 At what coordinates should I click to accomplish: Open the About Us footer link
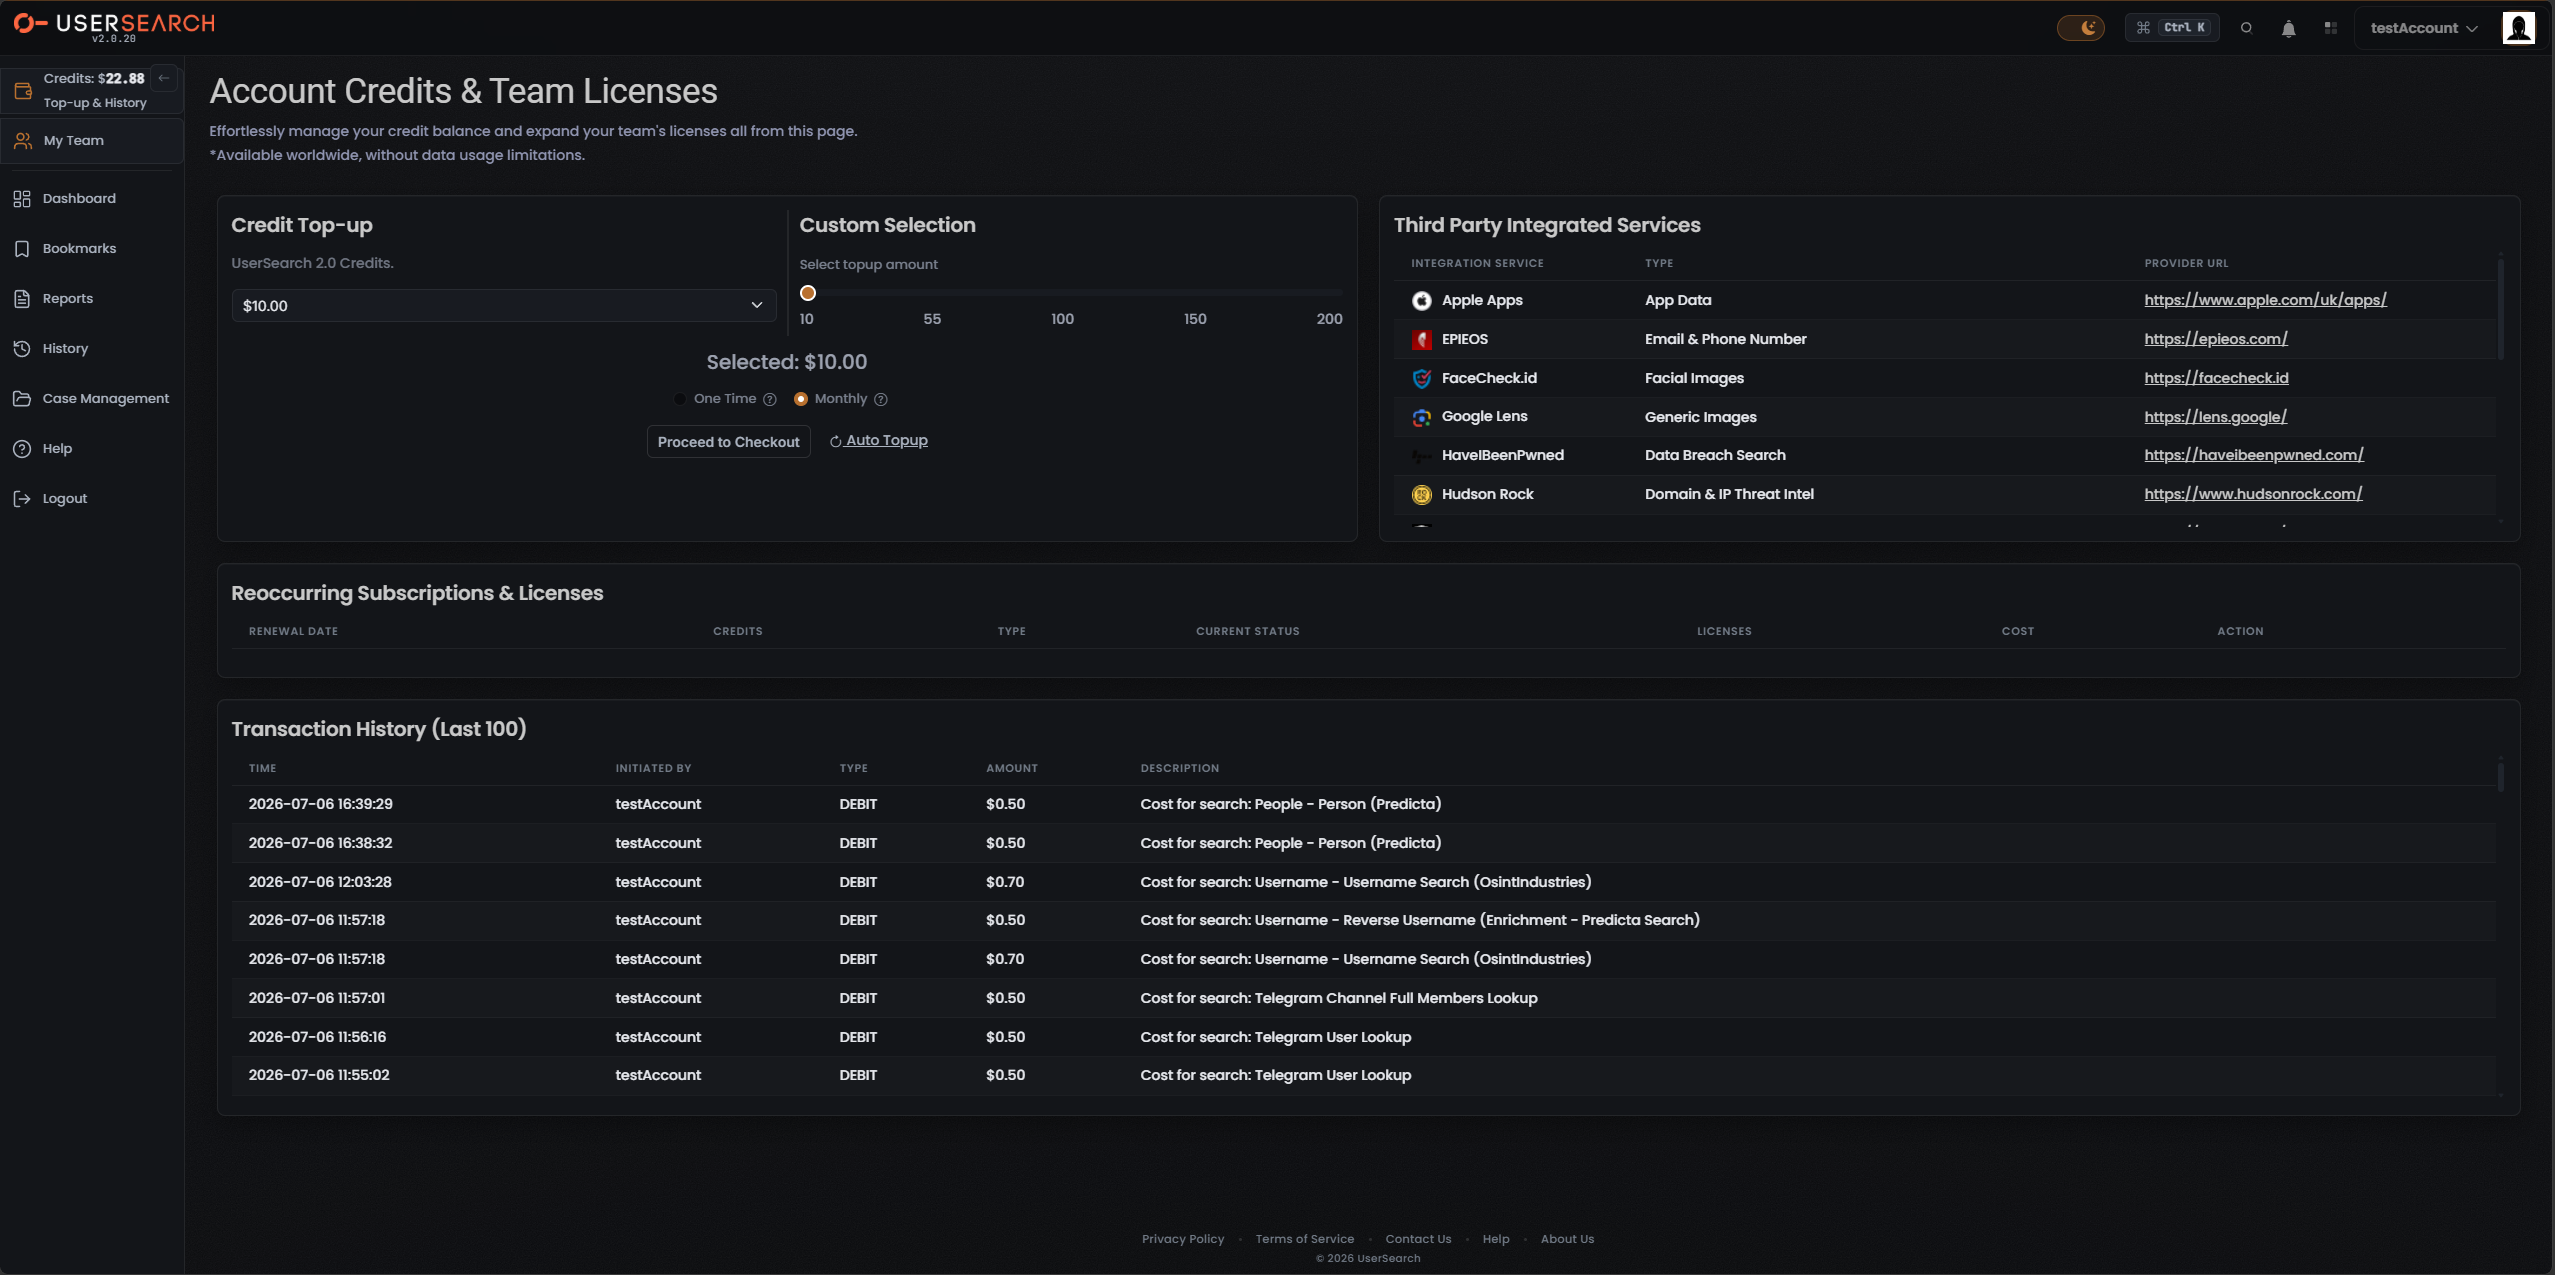1567,1239
